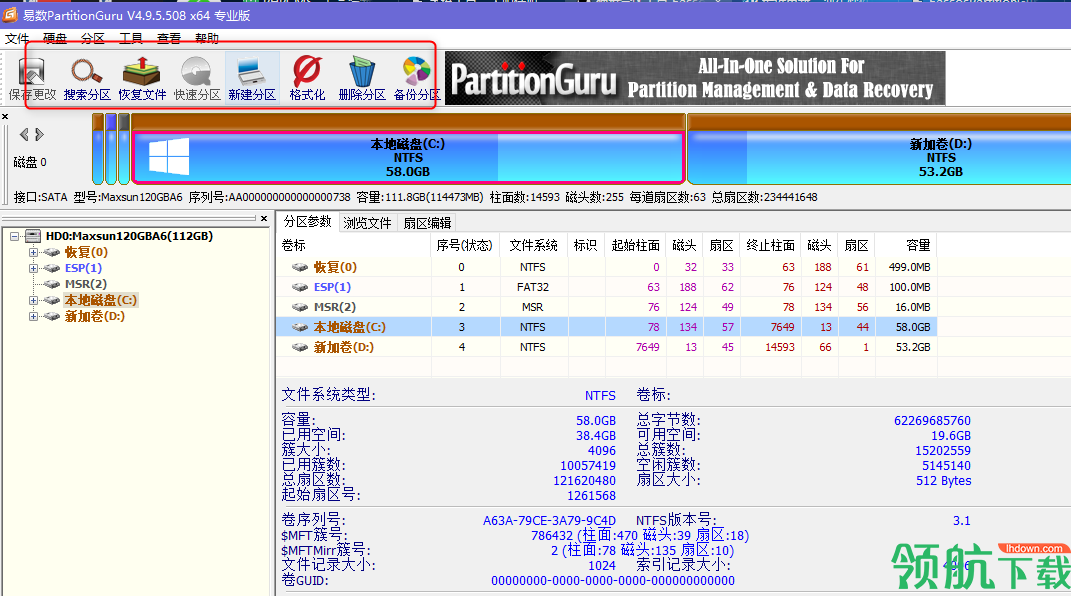1071x596 pixels.
Task: Select the 恢复(0) row label in partition table
Action: coord(335,267)
